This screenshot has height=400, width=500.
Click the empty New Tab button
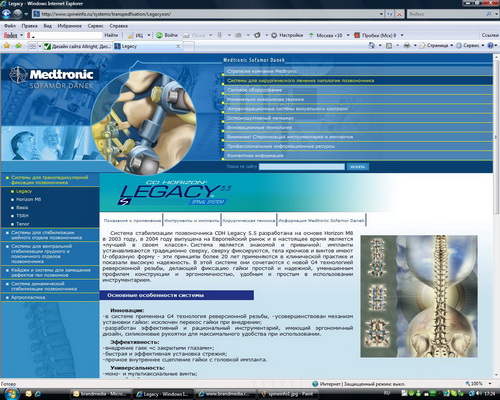coord(189,46)
